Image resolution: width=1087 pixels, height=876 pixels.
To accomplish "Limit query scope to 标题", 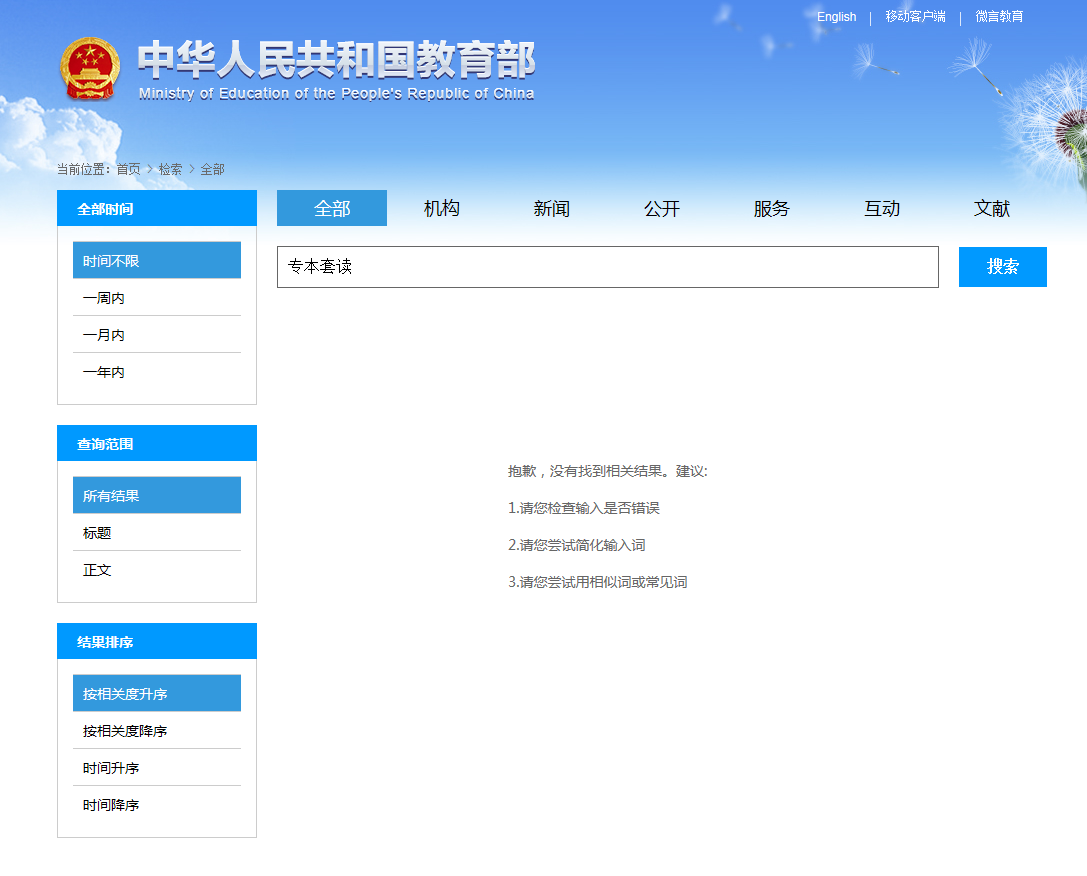I will click(157, 533).
